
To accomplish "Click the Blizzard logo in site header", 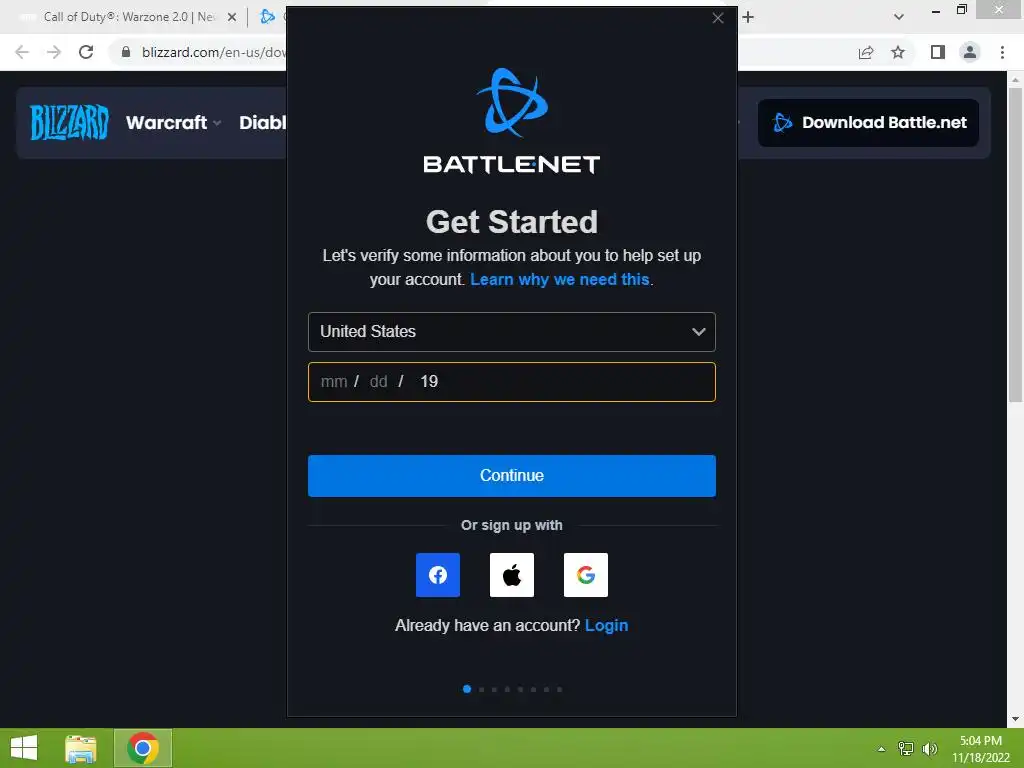I will point(69,122).
